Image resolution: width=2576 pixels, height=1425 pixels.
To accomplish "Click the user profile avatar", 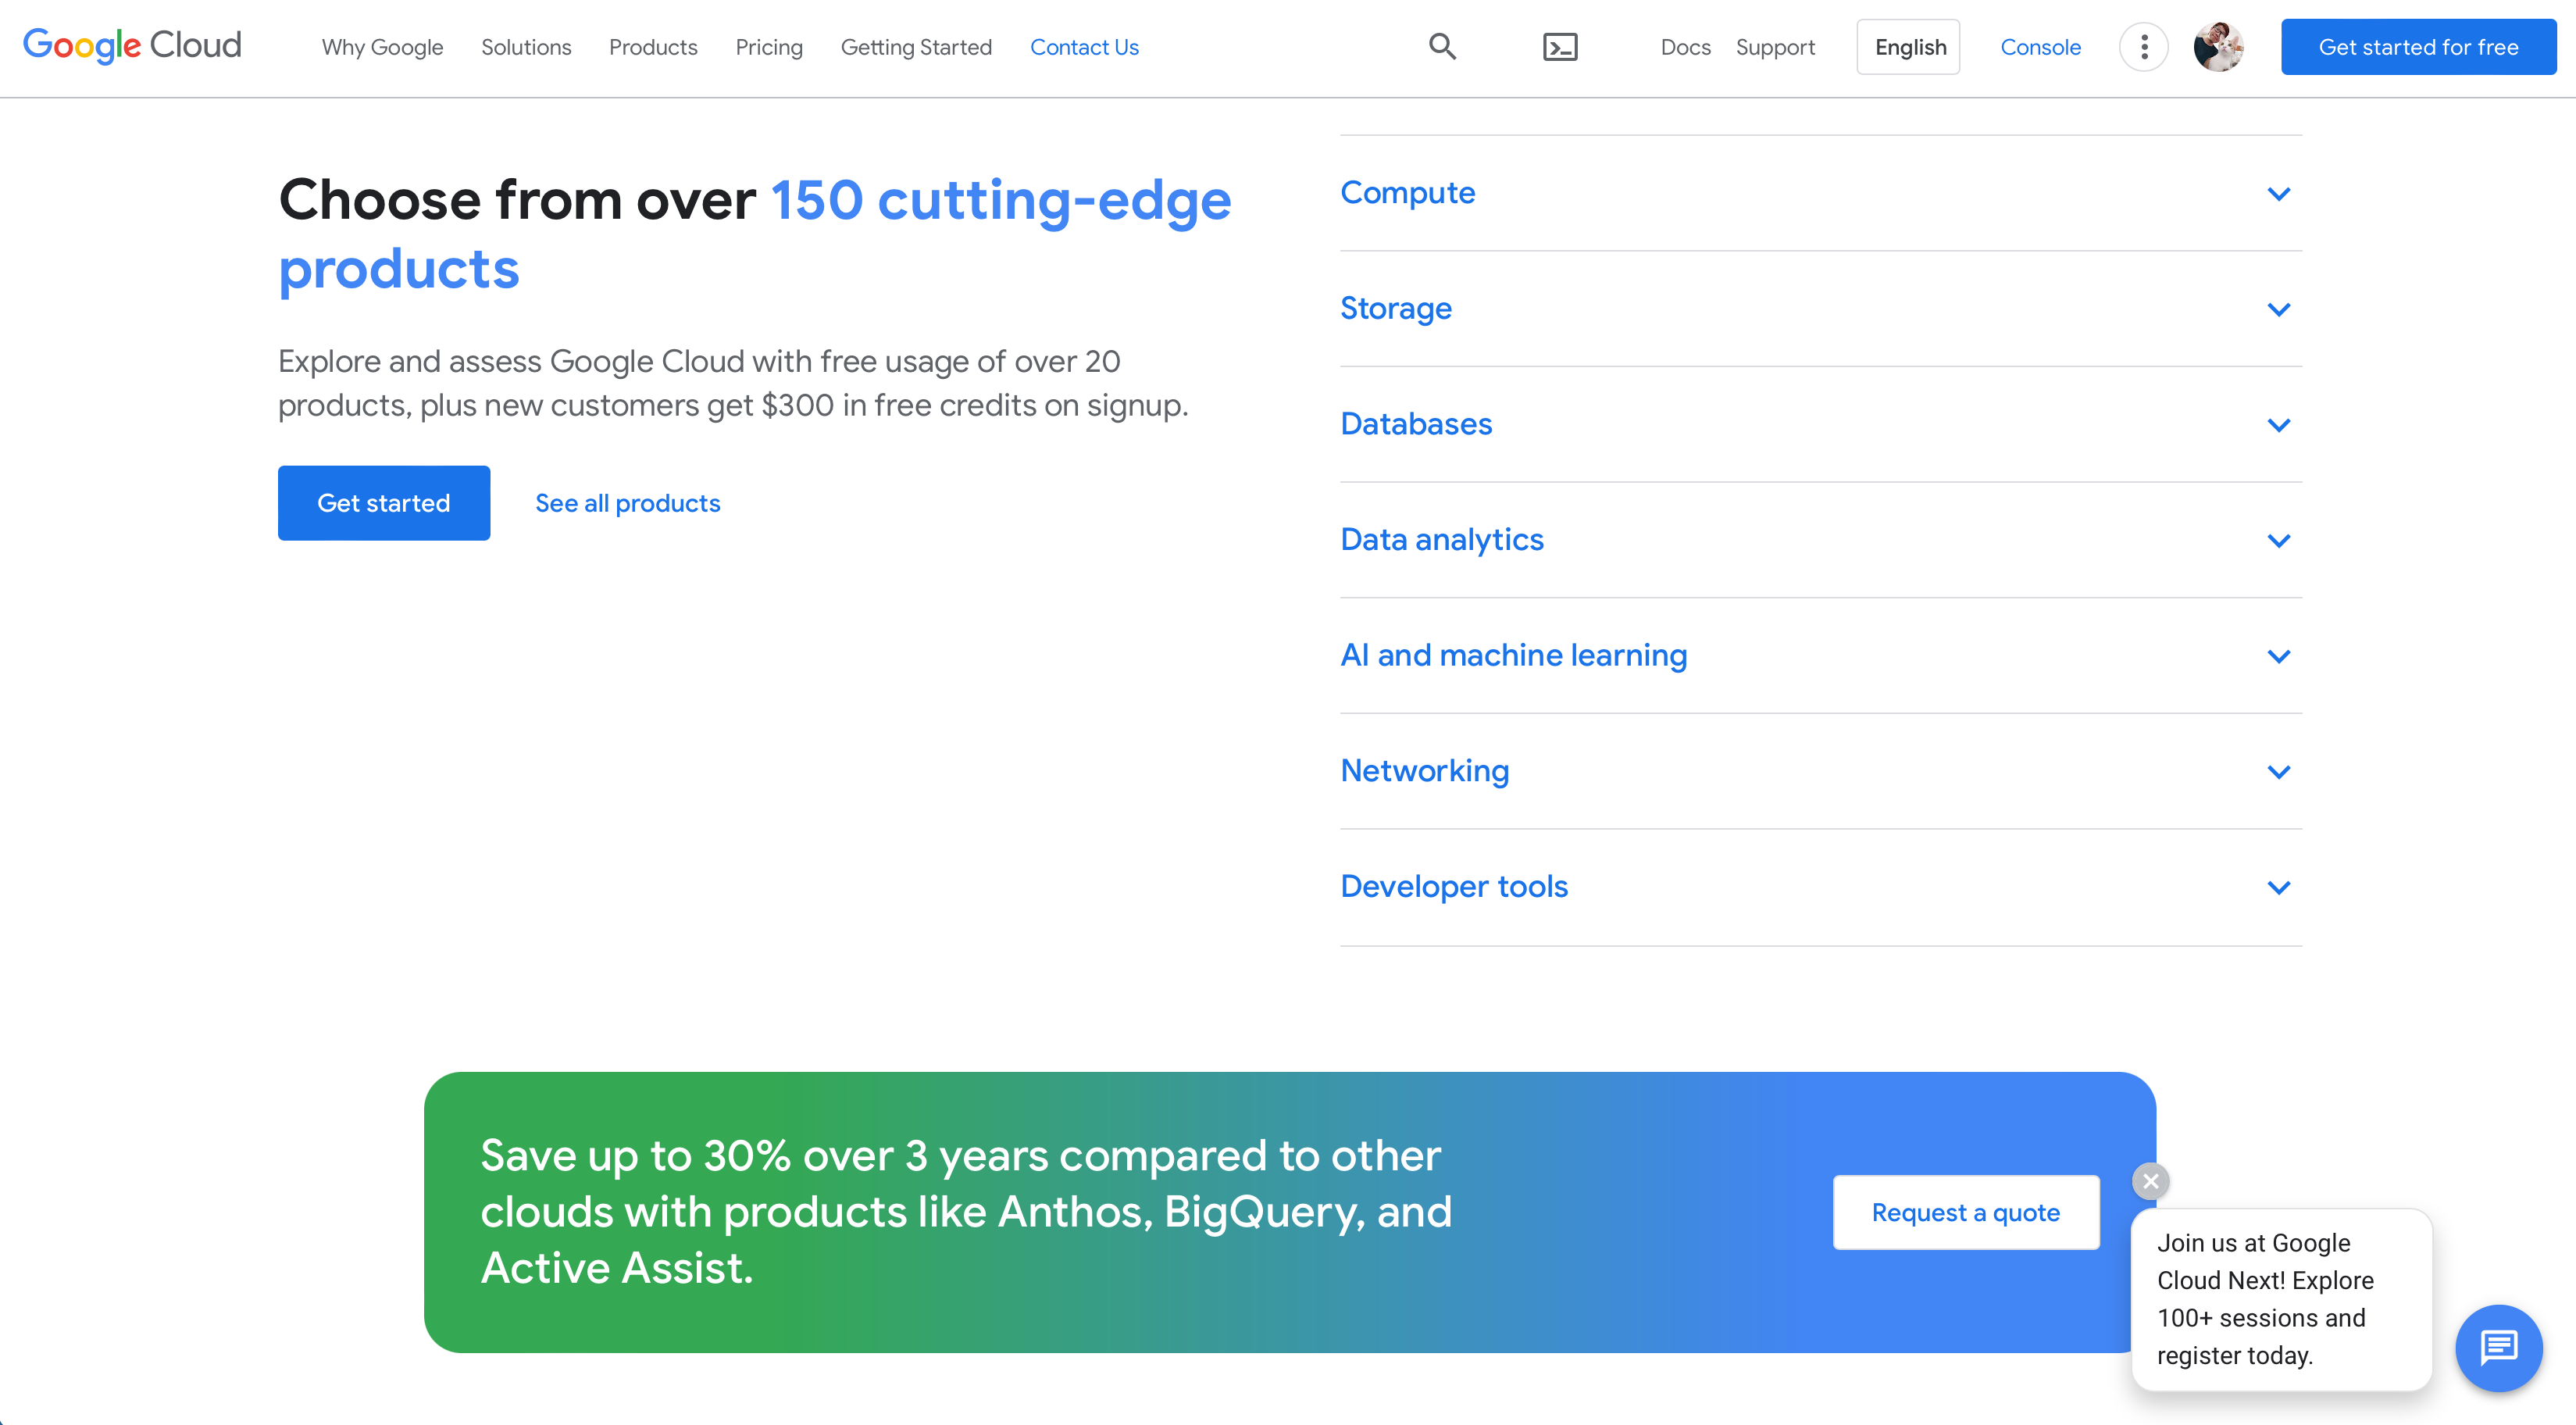I will tap(2218, 47).
